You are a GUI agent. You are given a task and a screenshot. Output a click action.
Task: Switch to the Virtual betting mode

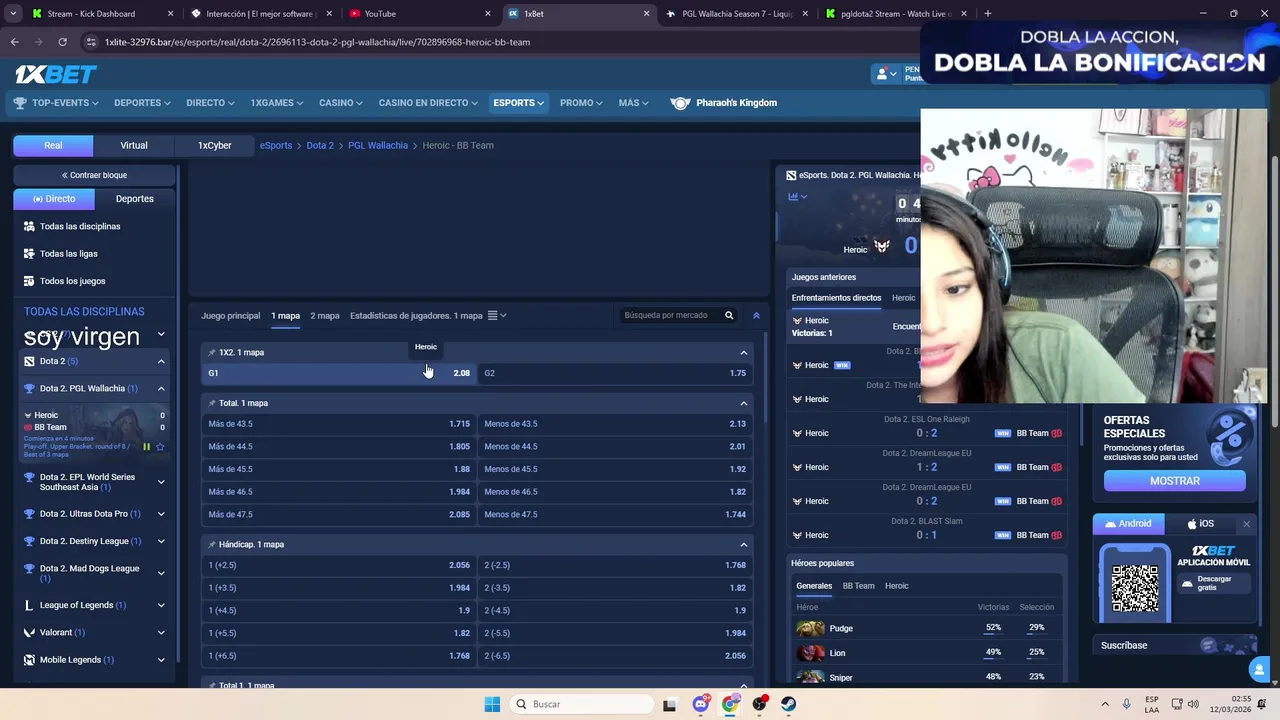click(x=134, y=145)
